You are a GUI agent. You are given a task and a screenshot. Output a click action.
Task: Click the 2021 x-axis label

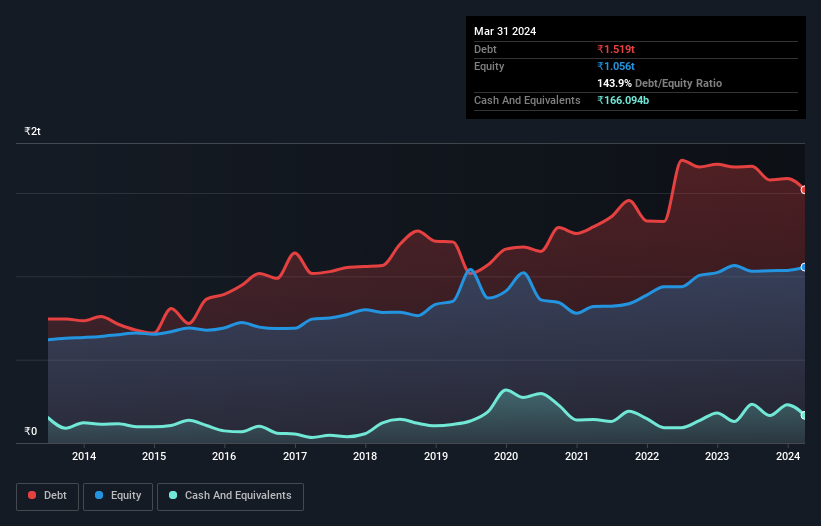click(576, 456)
